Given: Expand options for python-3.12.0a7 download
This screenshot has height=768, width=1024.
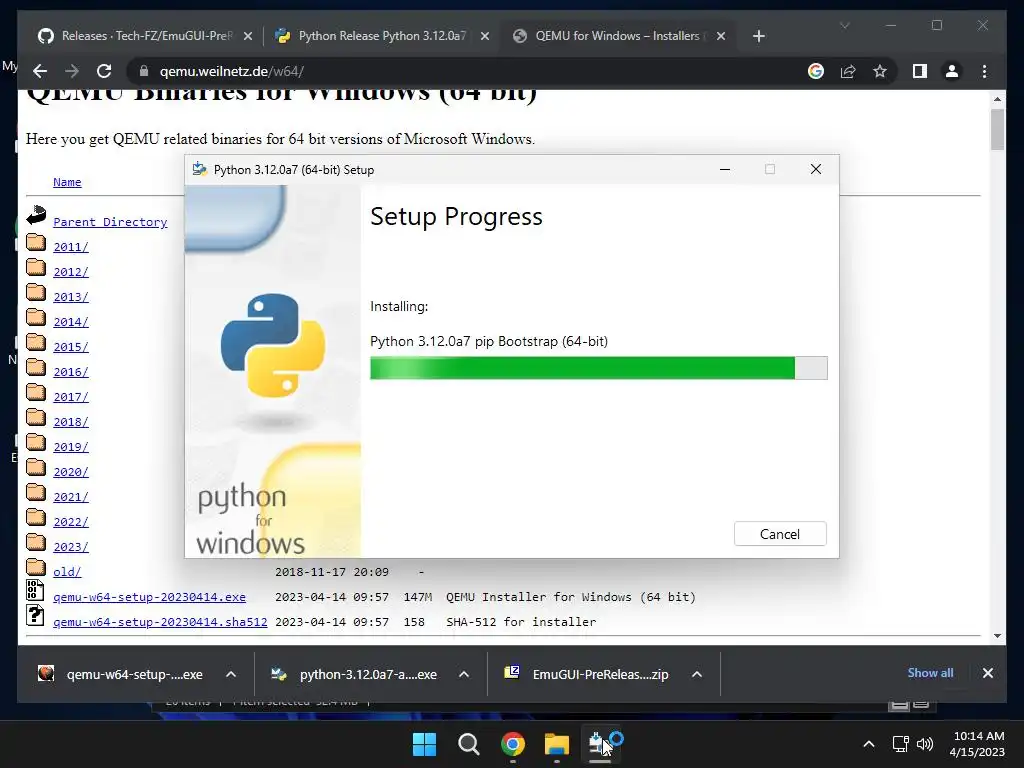Looking at the screenshot, I should [464, 674].
